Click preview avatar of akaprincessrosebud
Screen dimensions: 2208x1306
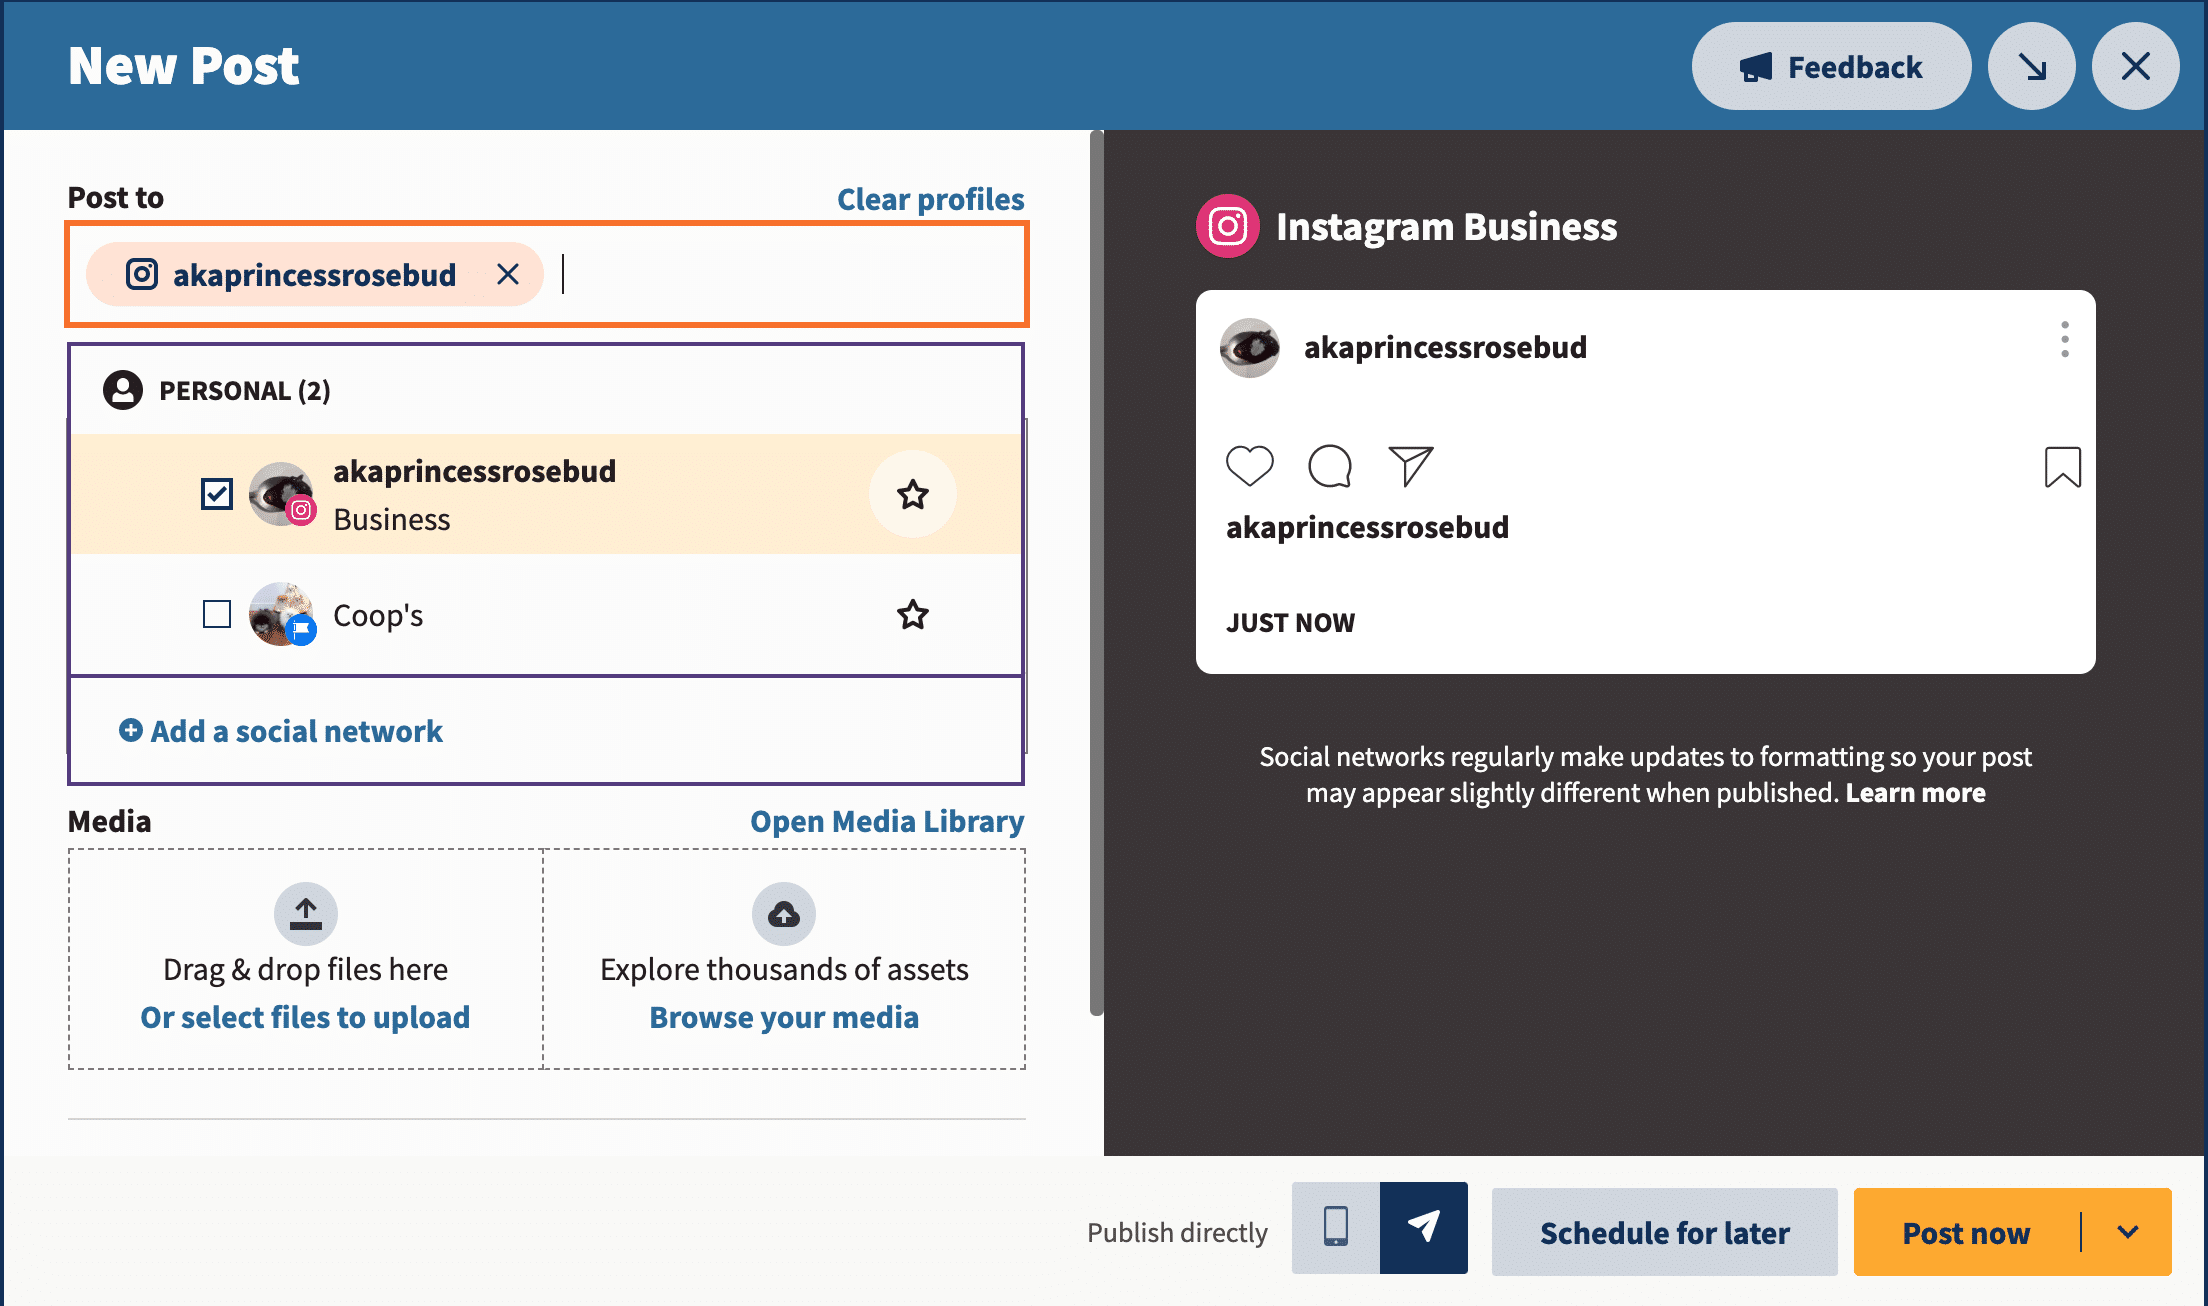[1250, 347]
